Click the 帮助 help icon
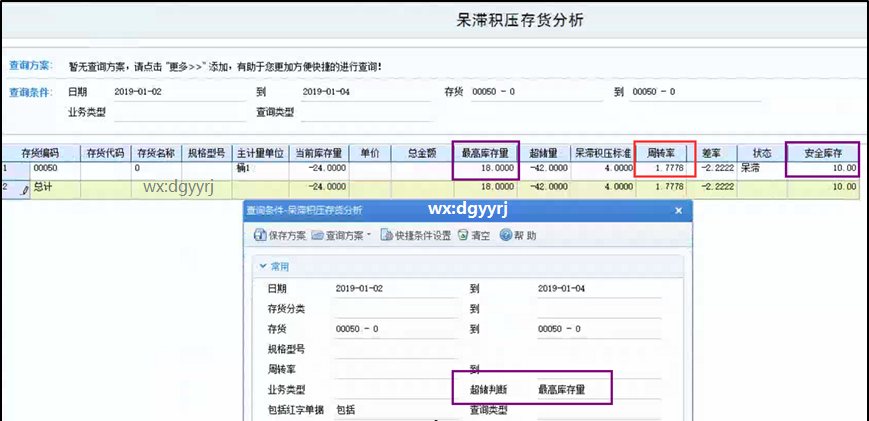This screenshot has height=421, width=869. click(505, 235)
